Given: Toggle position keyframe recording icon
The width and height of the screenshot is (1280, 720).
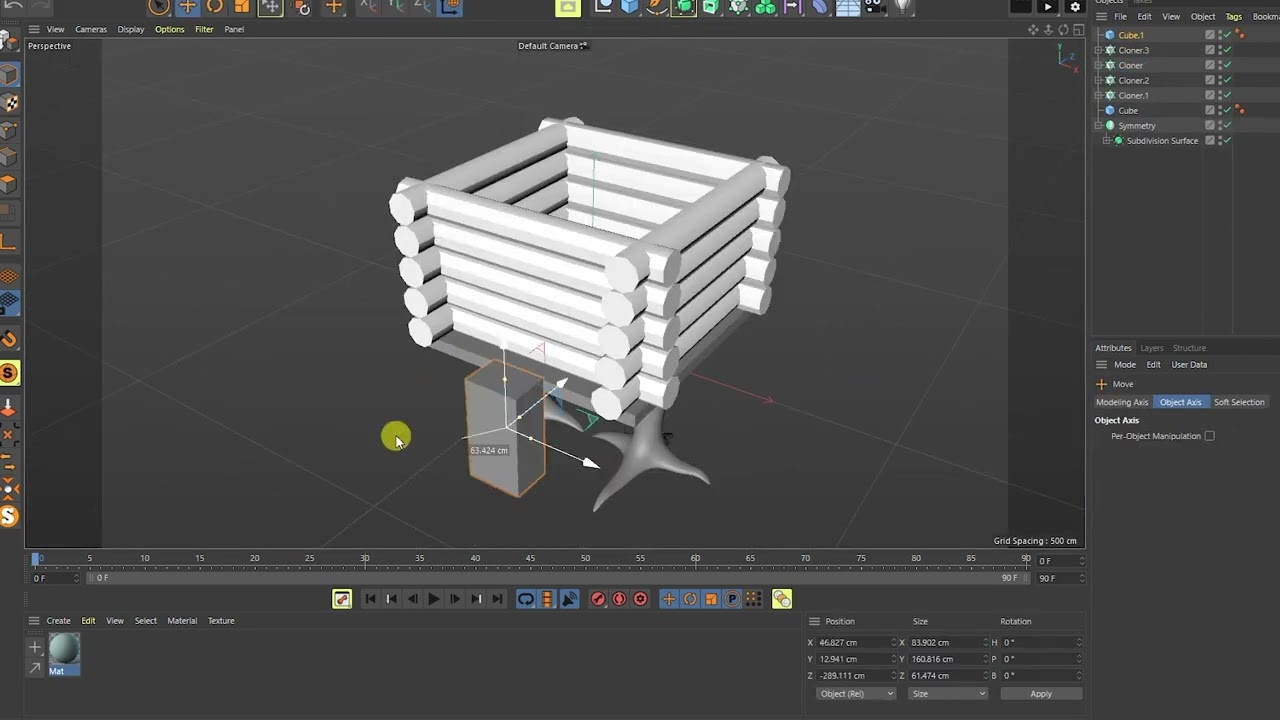Looking at the screenshot, I should click(x=668, y=599).
